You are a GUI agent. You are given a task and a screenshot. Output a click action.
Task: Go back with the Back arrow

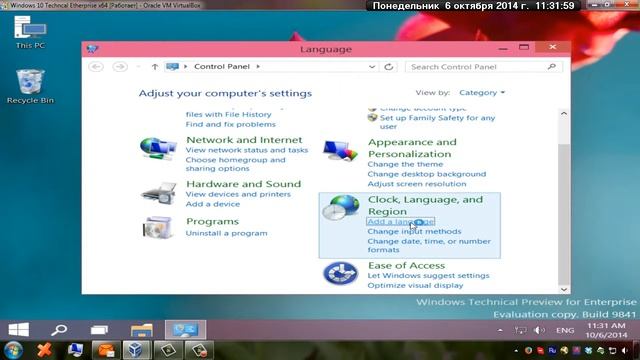tap(96, 67)
